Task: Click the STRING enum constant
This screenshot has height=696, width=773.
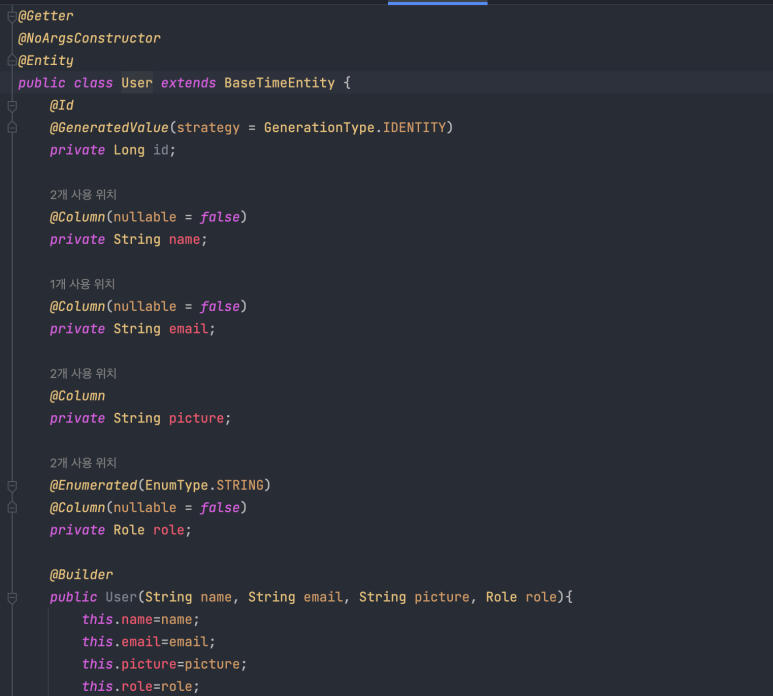Action: click(x=240, y=486)
